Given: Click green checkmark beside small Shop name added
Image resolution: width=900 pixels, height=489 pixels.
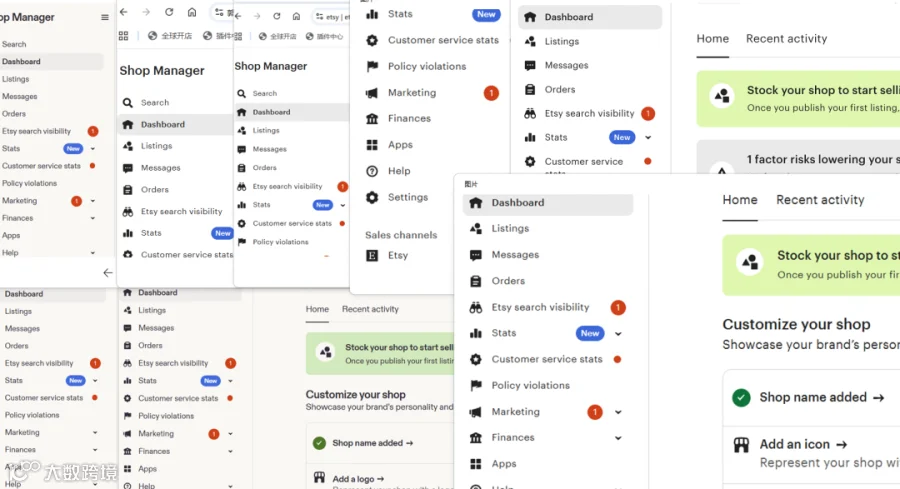Looking at the screenshot, I should tap(319, 443).
